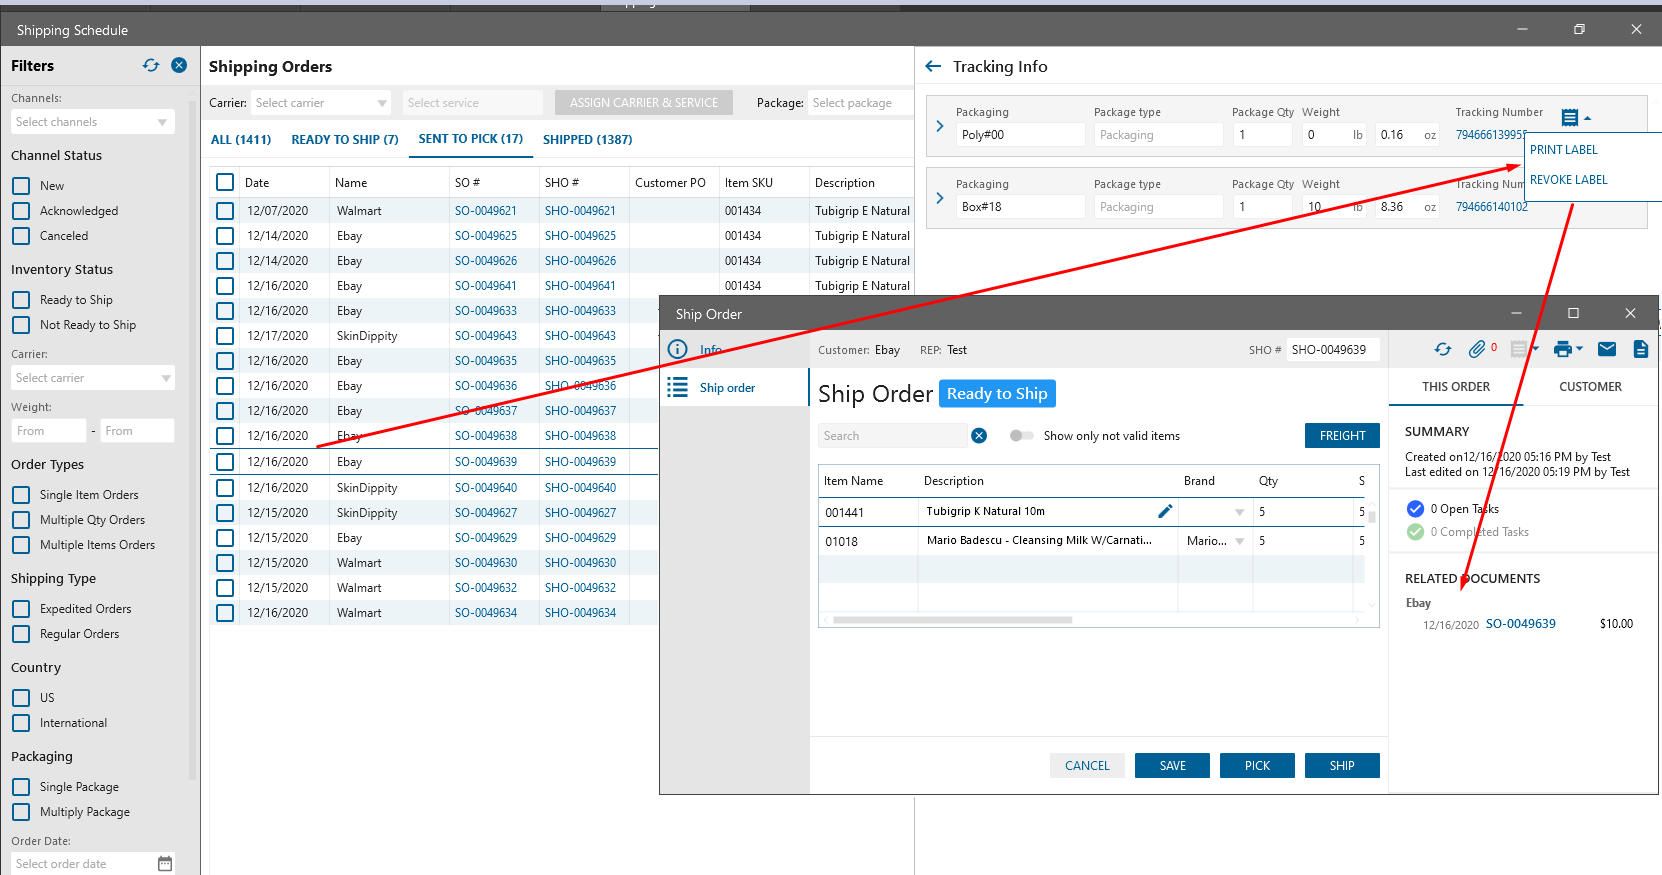This screenshot has width=1662, height=875.
Task: Open related document SO-0049639 link
Action: click(x=1520, y=624)
